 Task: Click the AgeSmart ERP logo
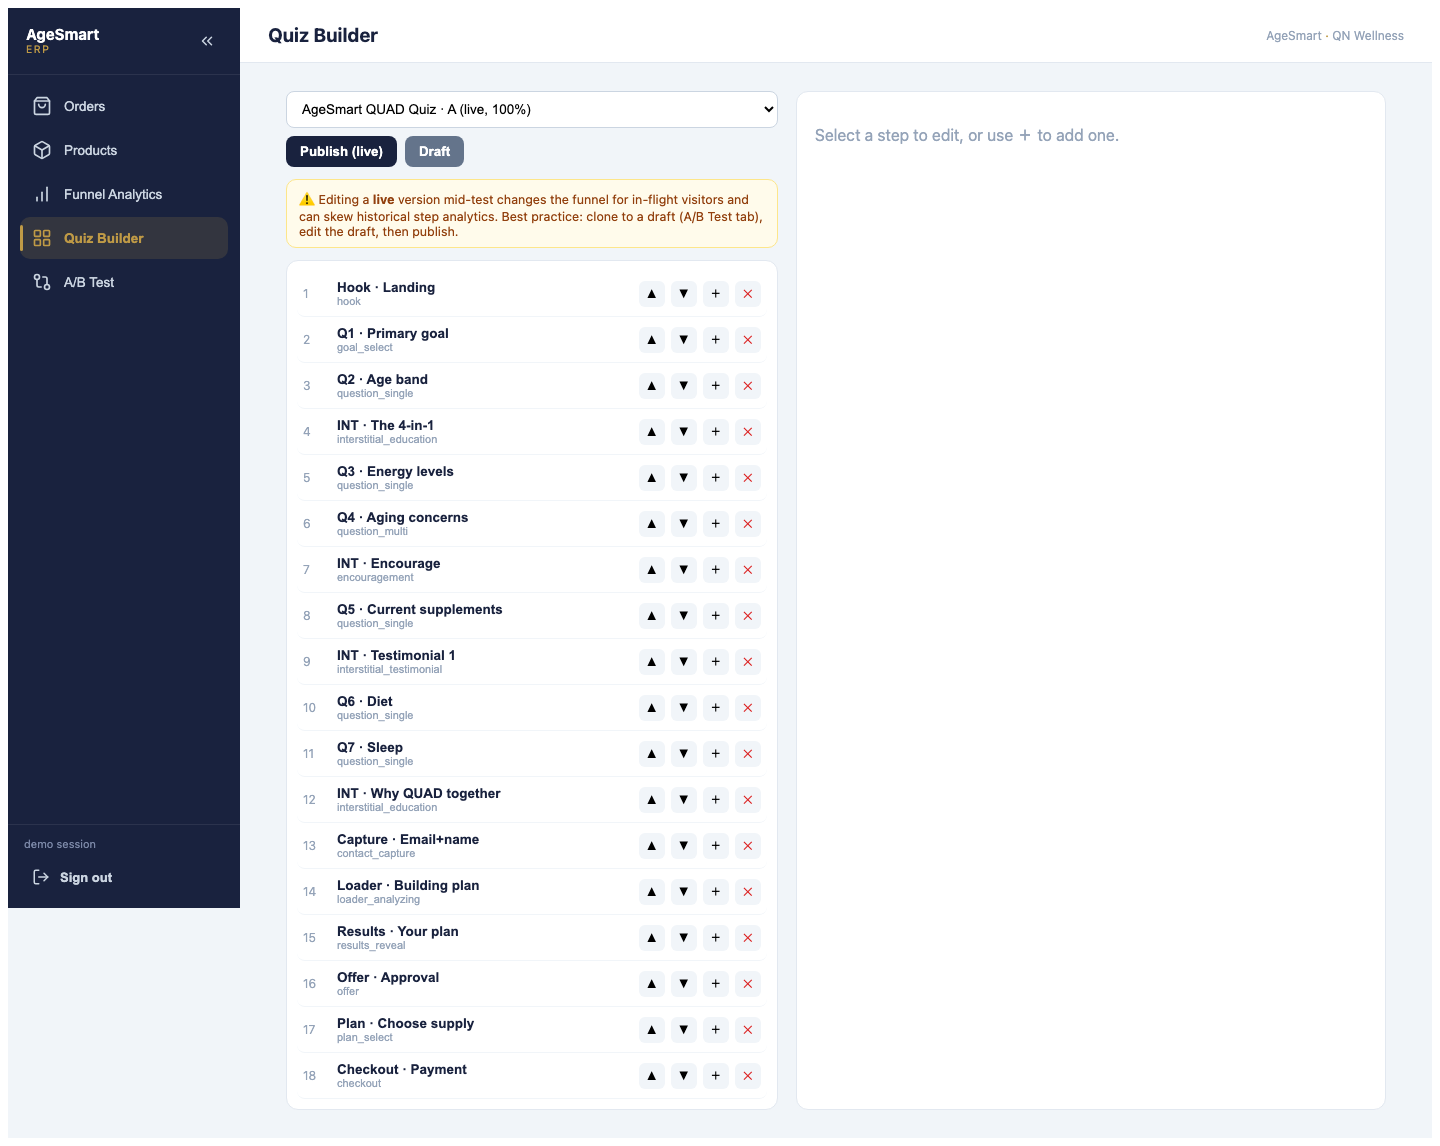[62, 40]
